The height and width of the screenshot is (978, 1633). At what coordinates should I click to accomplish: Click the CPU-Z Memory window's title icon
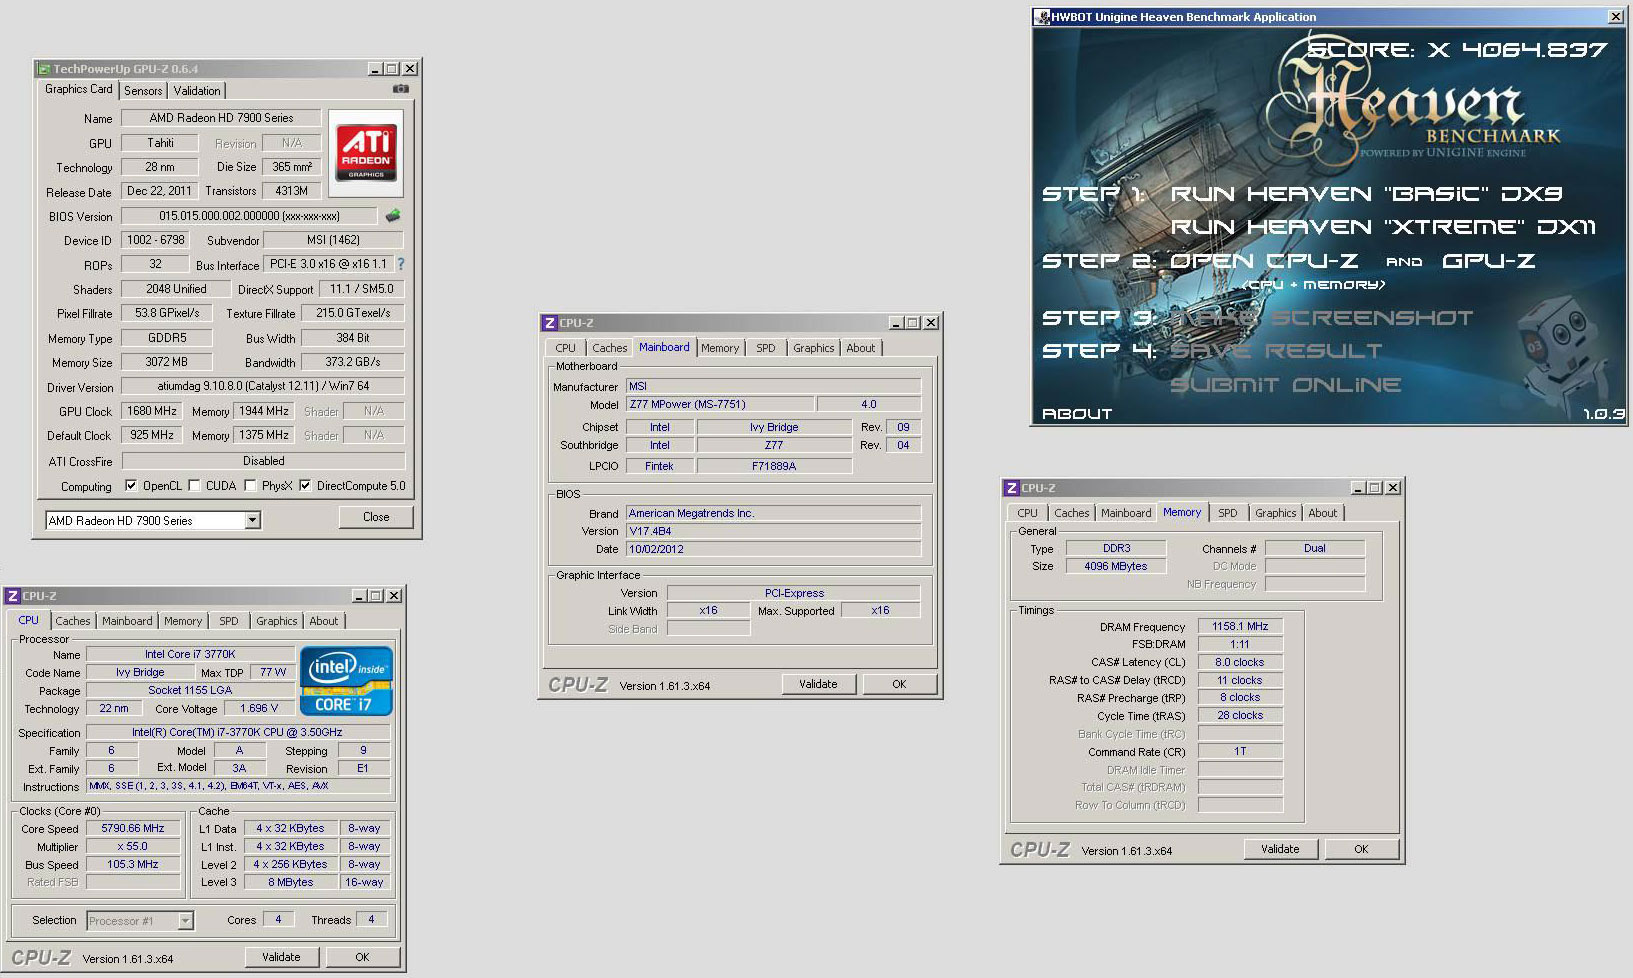click(1012, 488)
